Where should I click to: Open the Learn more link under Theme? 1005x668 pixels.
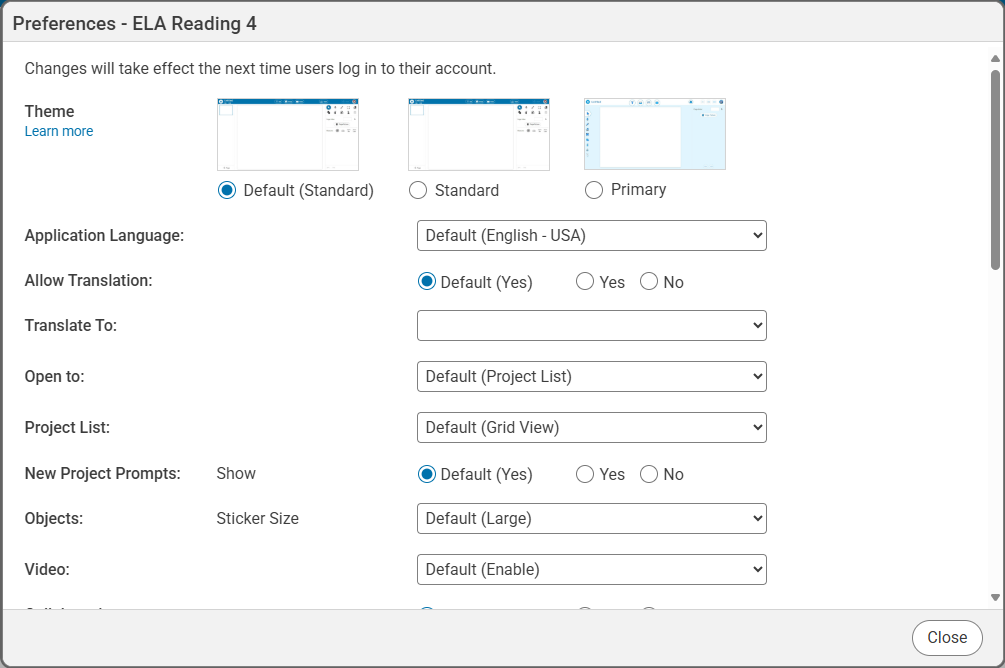tap(59, 131)
